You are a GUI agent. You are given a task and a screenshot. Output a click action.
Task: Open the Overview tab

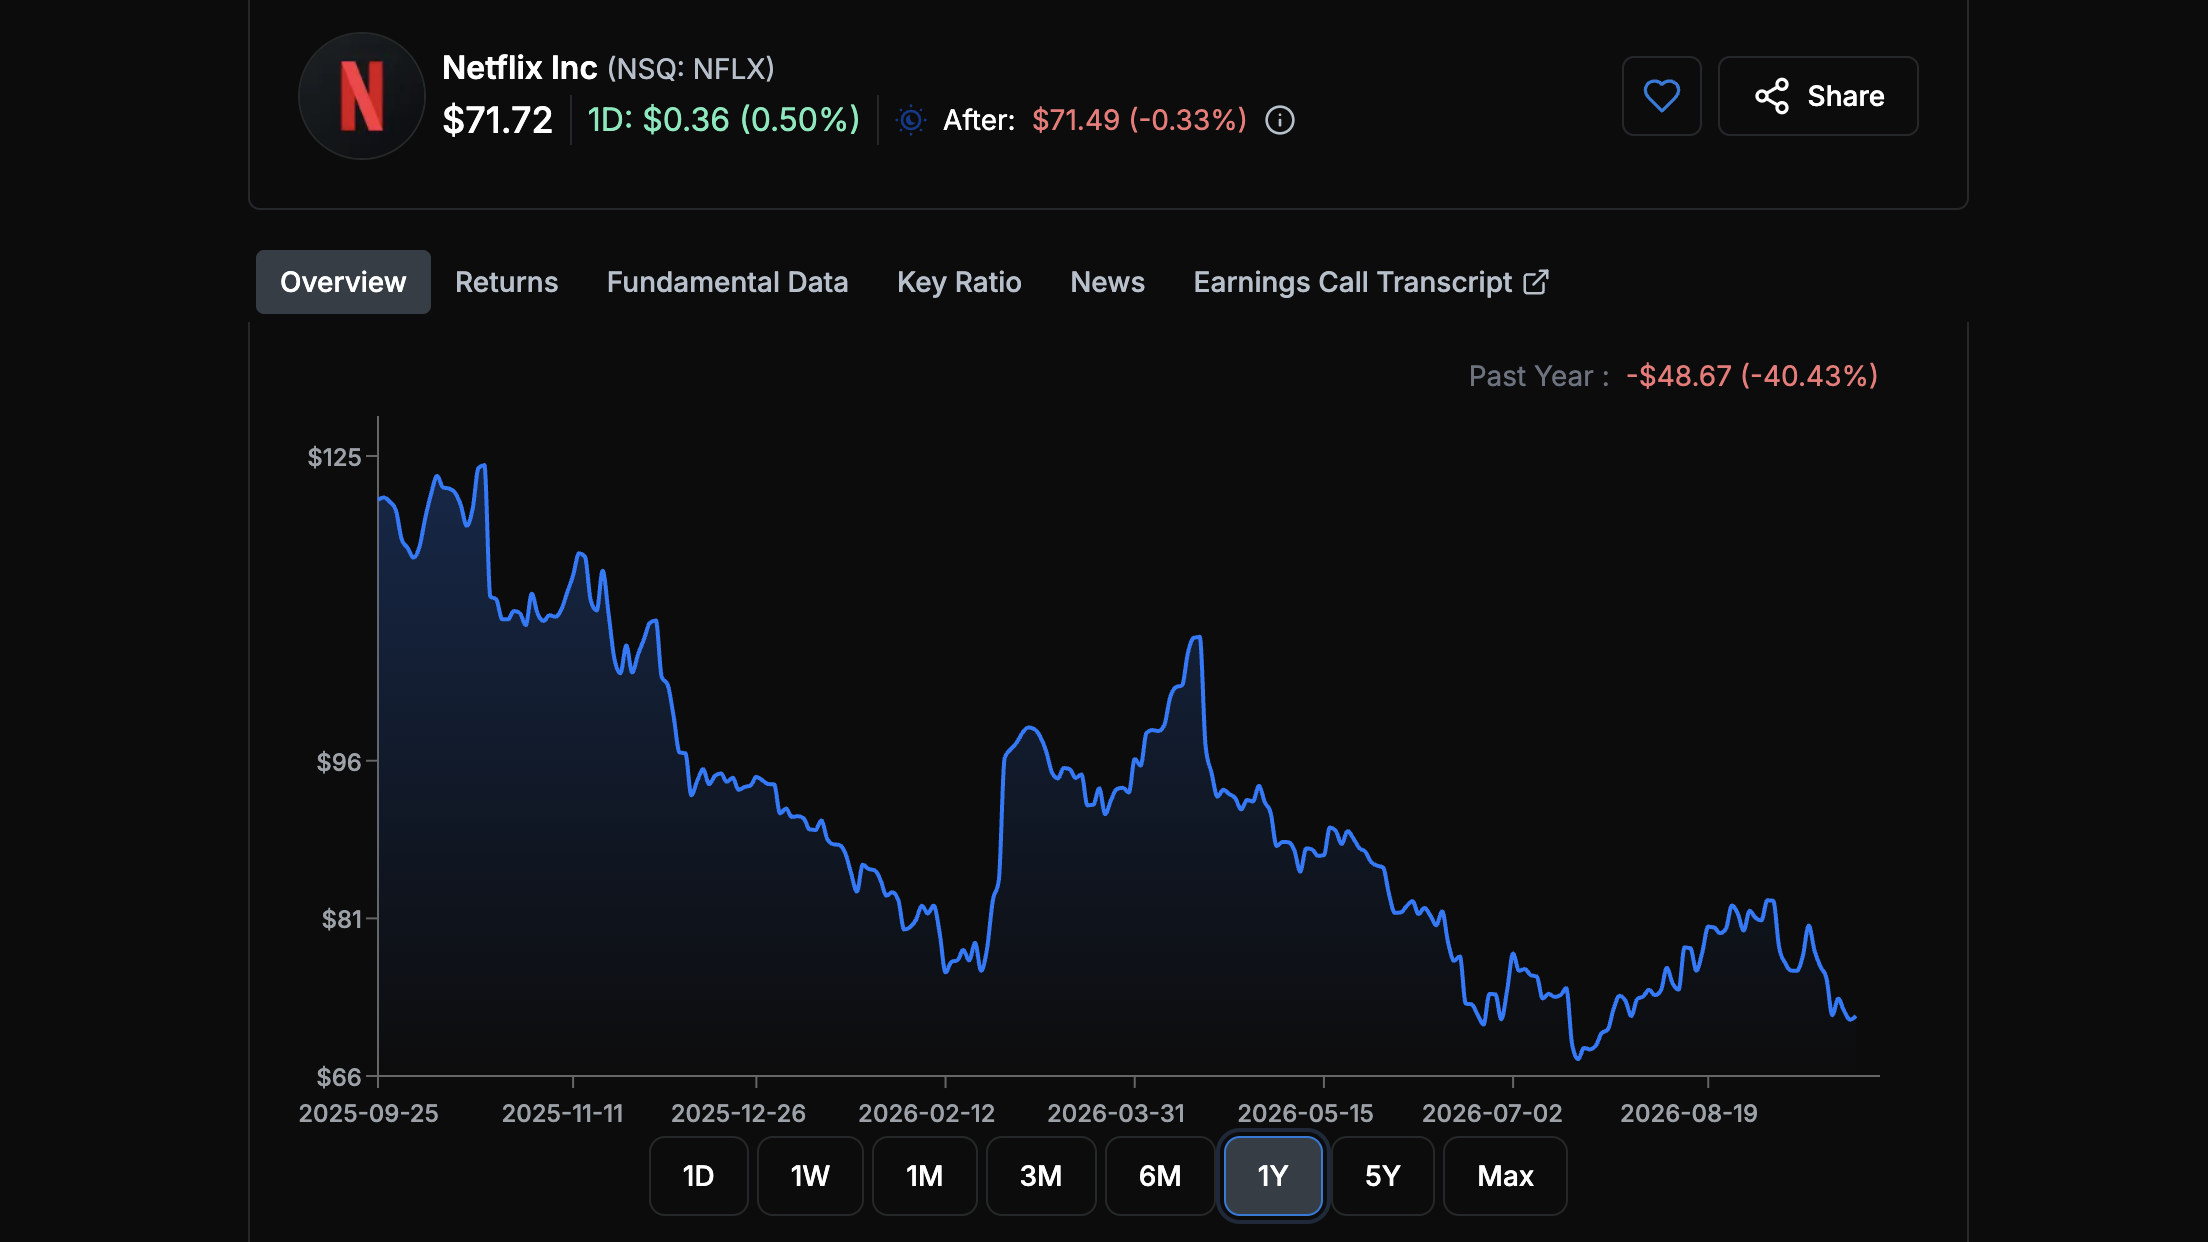coord(343,282)
